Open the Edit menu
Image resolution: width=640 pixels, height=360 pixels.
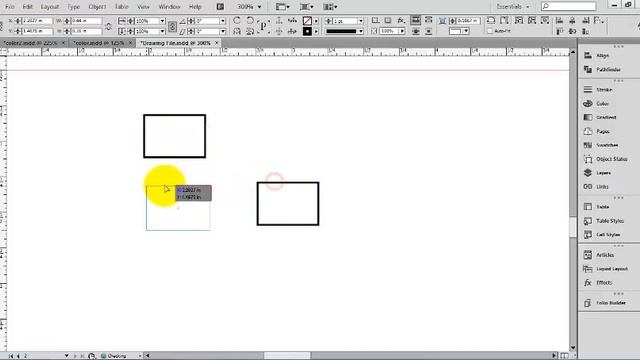27,7
